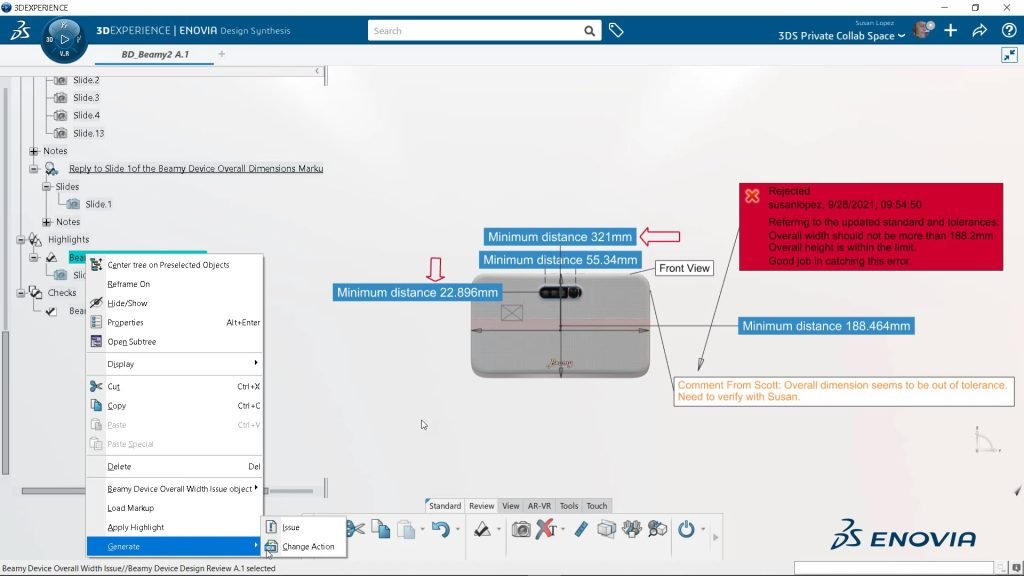Open the Paste dropdown arrow in toolbar
This screenshot has width=1024, height=576.
[423, 529]
